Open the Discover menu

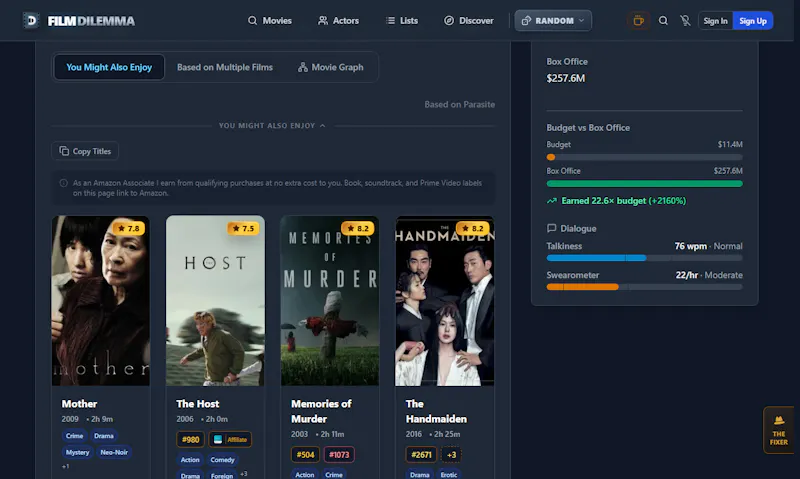coord(469,20)
